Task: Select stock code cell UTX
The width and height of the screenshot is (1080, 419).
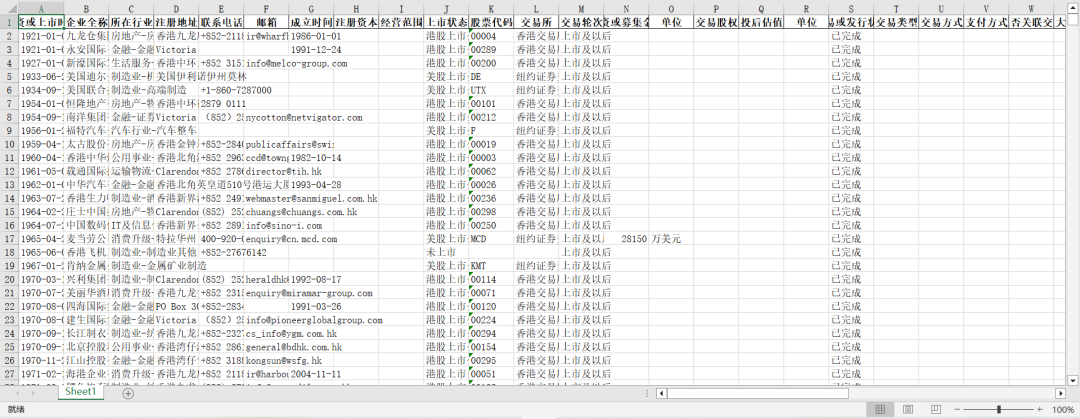Action: [491, 90]
